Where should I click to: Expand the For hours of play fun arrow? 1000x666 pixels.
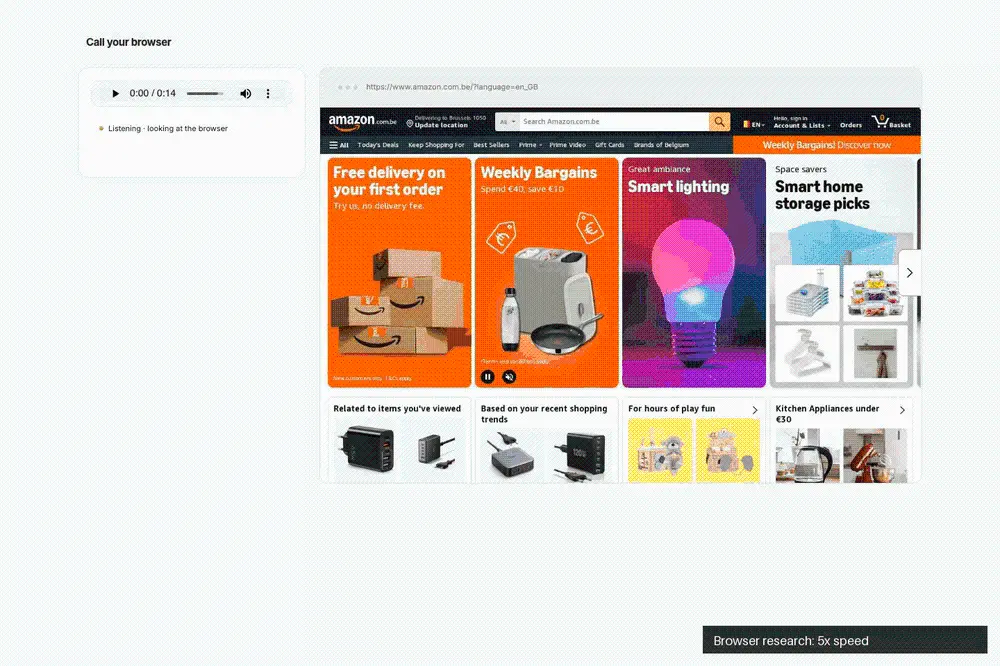pos(755,410)
